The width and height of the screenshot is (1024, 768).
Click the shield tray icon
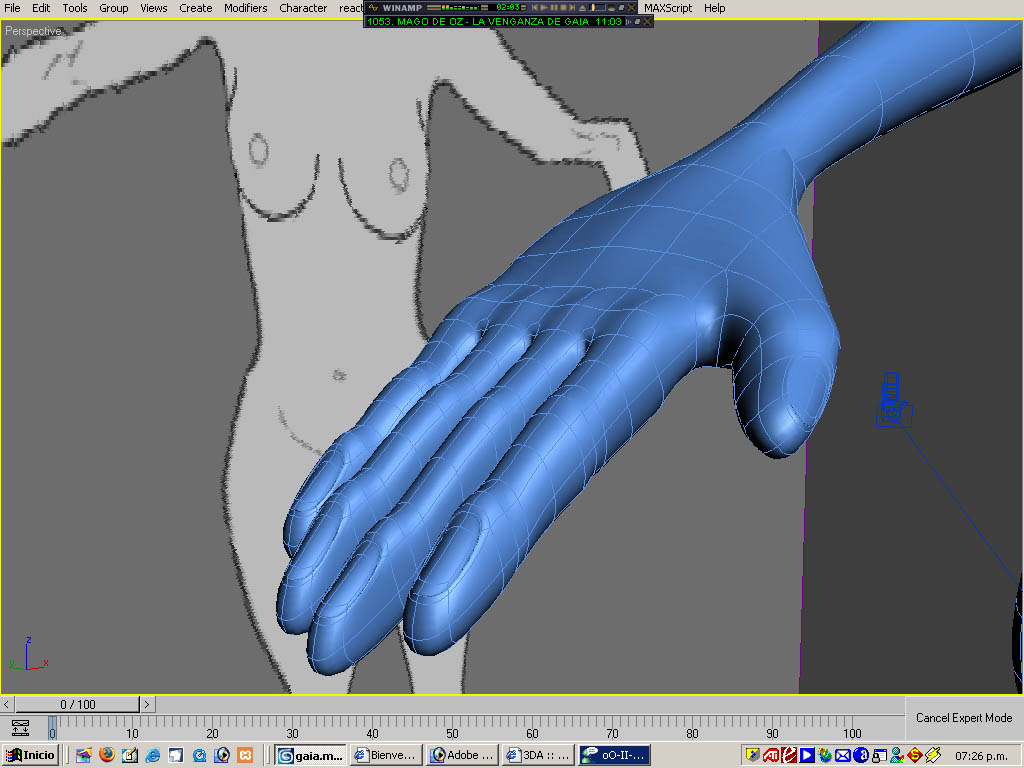(752, 756)
